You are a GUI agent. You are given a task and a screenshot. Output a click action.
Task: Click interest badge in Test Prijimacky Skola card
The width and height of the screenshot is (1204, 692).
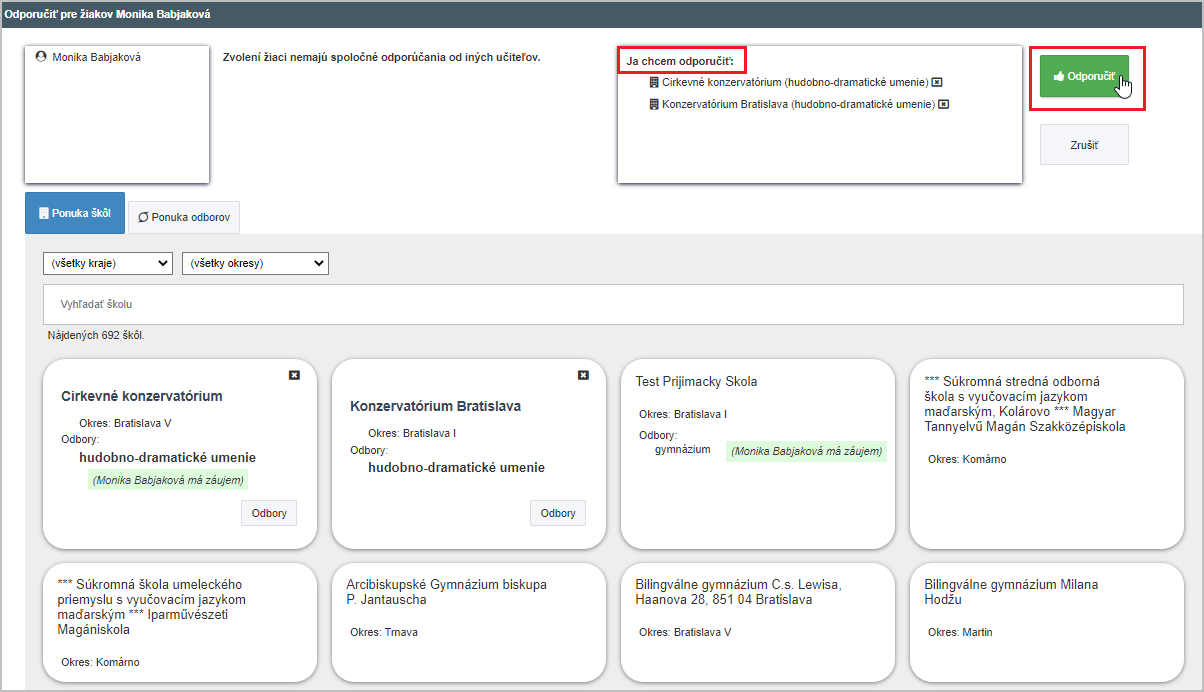click(807, 452)
